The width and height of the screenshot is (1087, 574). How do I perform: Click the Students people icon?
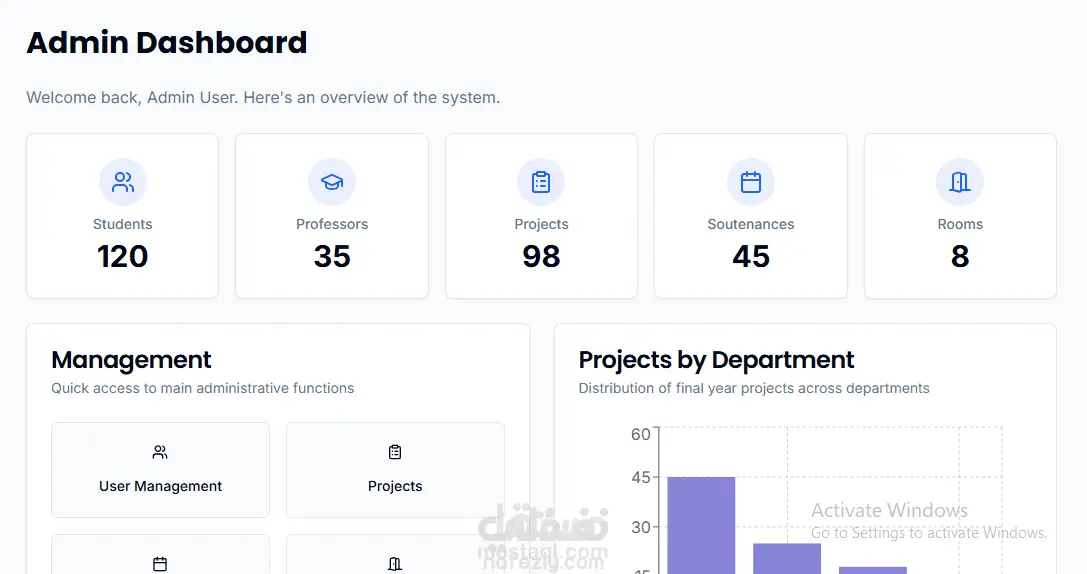(x=123, y=182)
